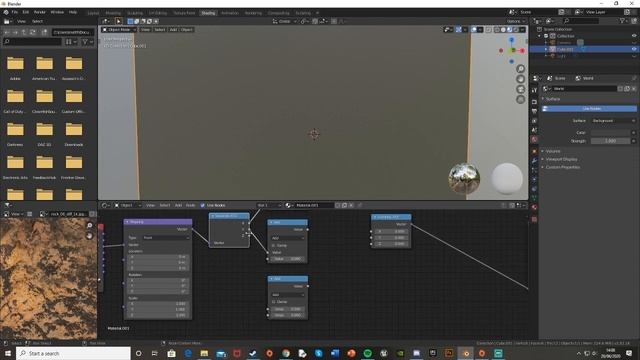Click the viewport zoom magnifier gizmo
This screenshot has height=360, width=640.
click(x=520, y=69)
